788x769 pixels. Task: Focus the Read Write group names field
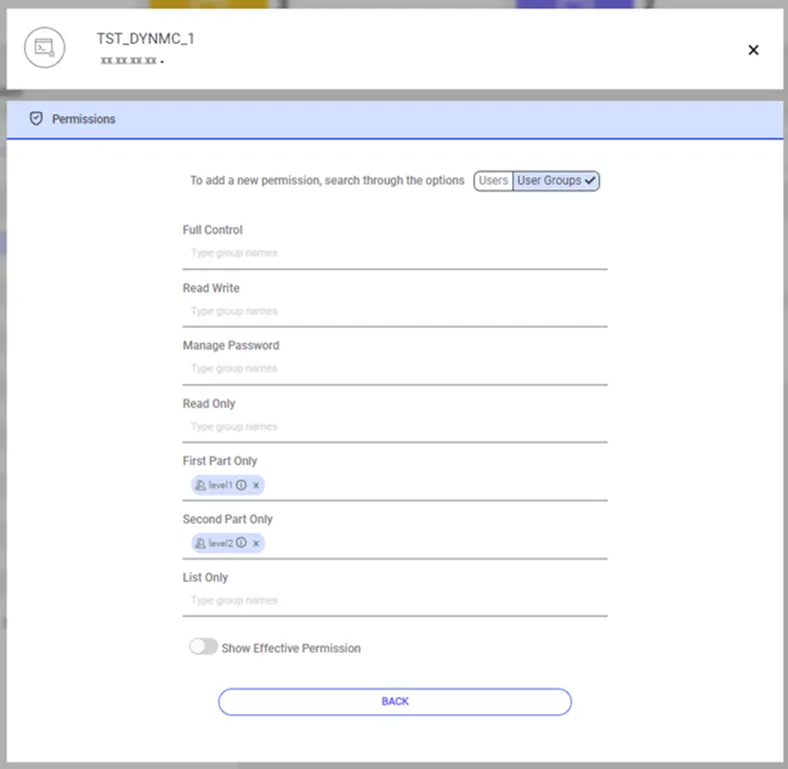click(x=395, y=311)
